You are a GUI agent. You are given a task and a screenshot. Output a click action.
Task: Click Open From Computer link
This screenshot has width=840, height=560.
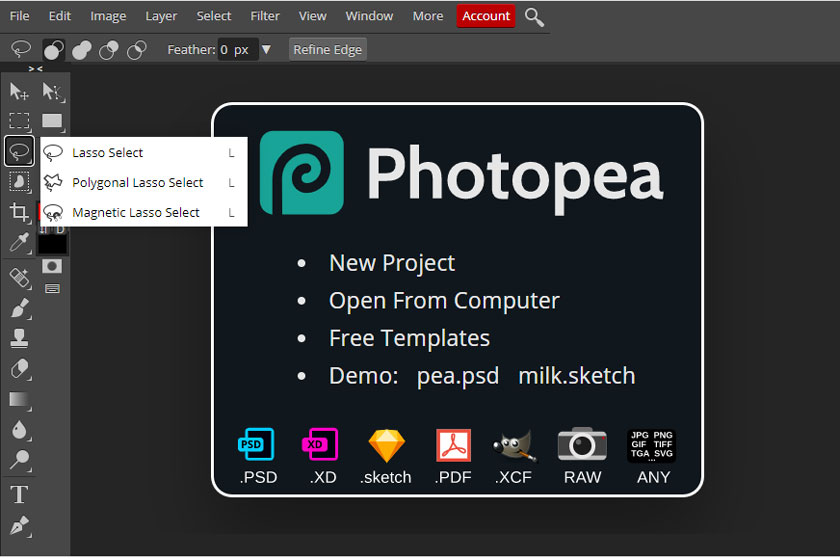444,301
